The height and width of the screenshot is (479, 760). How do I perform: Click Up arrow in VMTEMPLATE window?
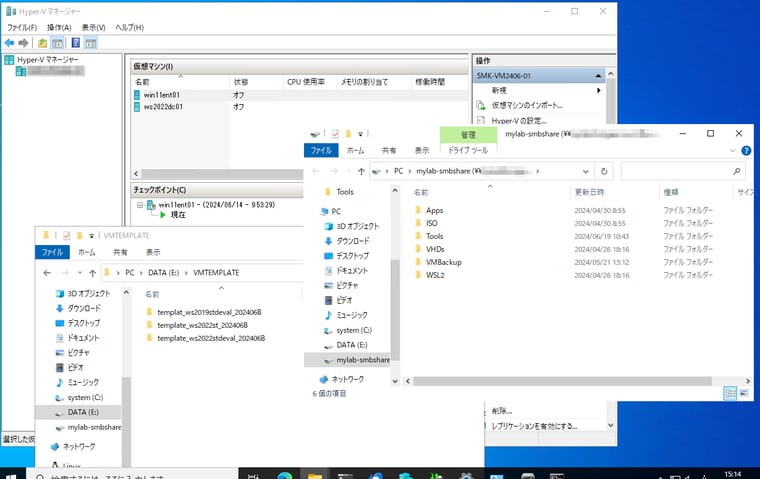pos(92,273)
